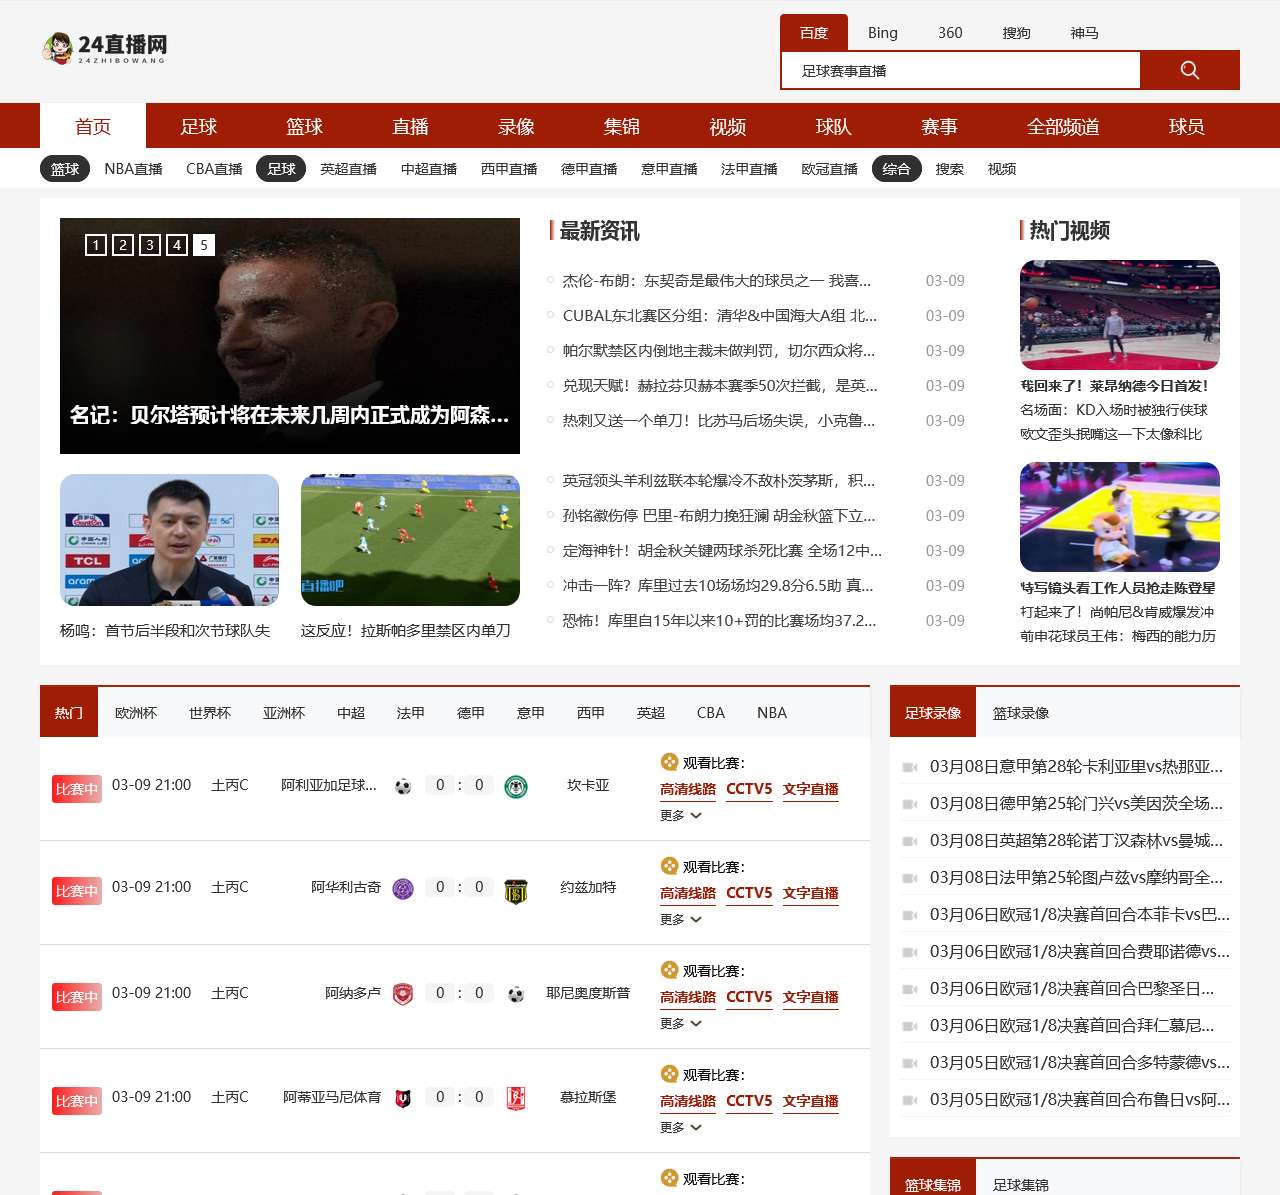
Task: Click the video camera icon beside 多特蒙德 replay
Action: click(910, 1063)
